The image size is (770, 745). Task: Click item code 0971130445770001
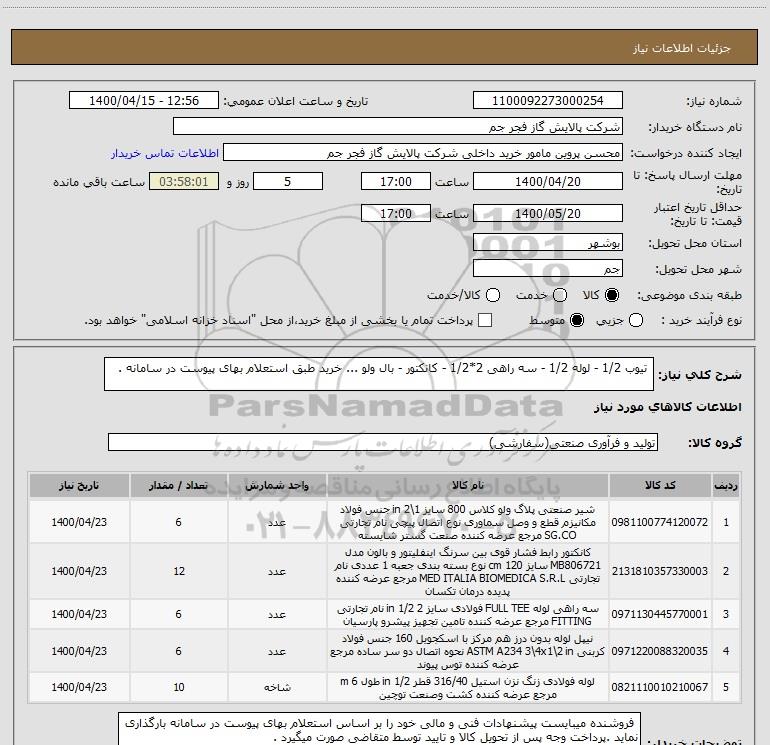[x=660, y=614]
